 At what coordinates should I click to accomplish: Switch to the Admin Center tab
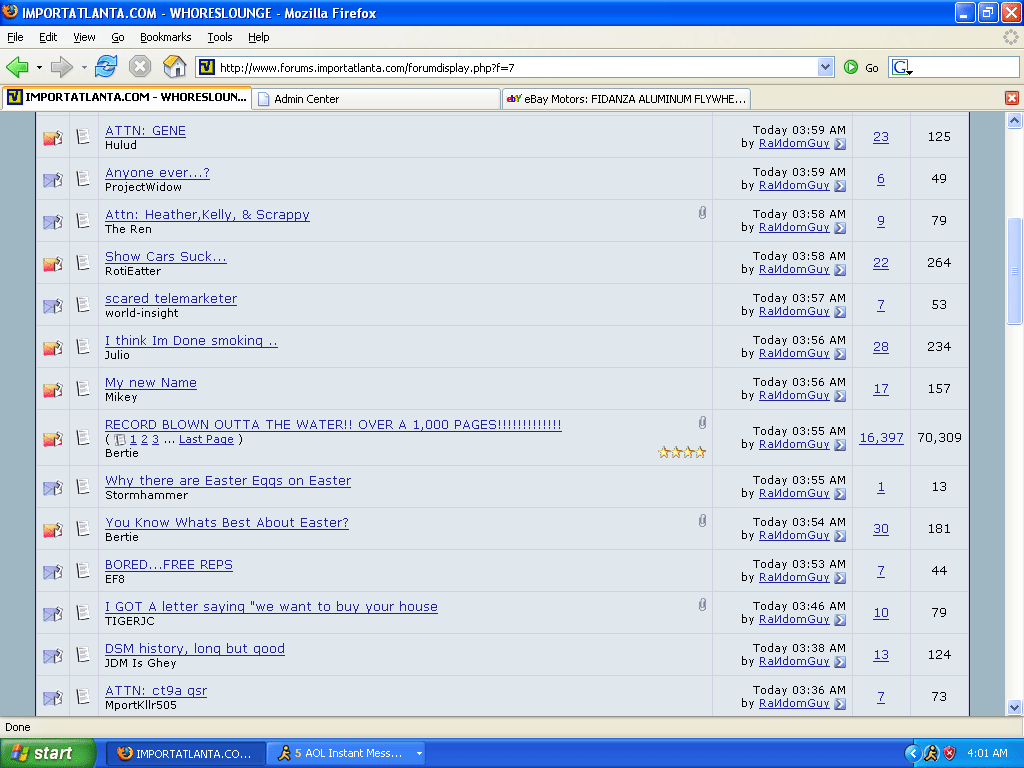coord(375,99)
